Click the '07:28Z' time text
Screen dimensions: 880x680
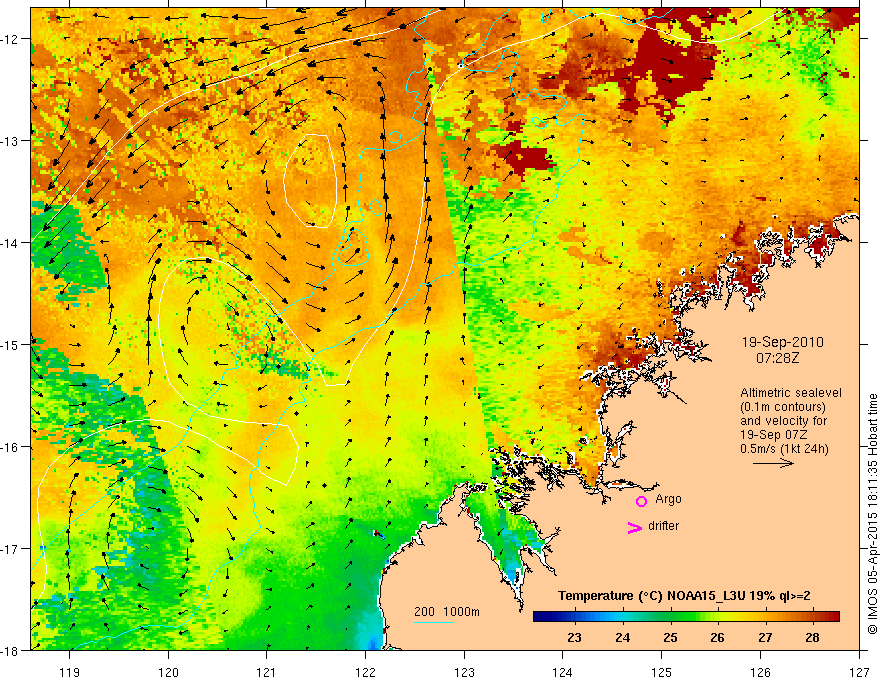777,358
